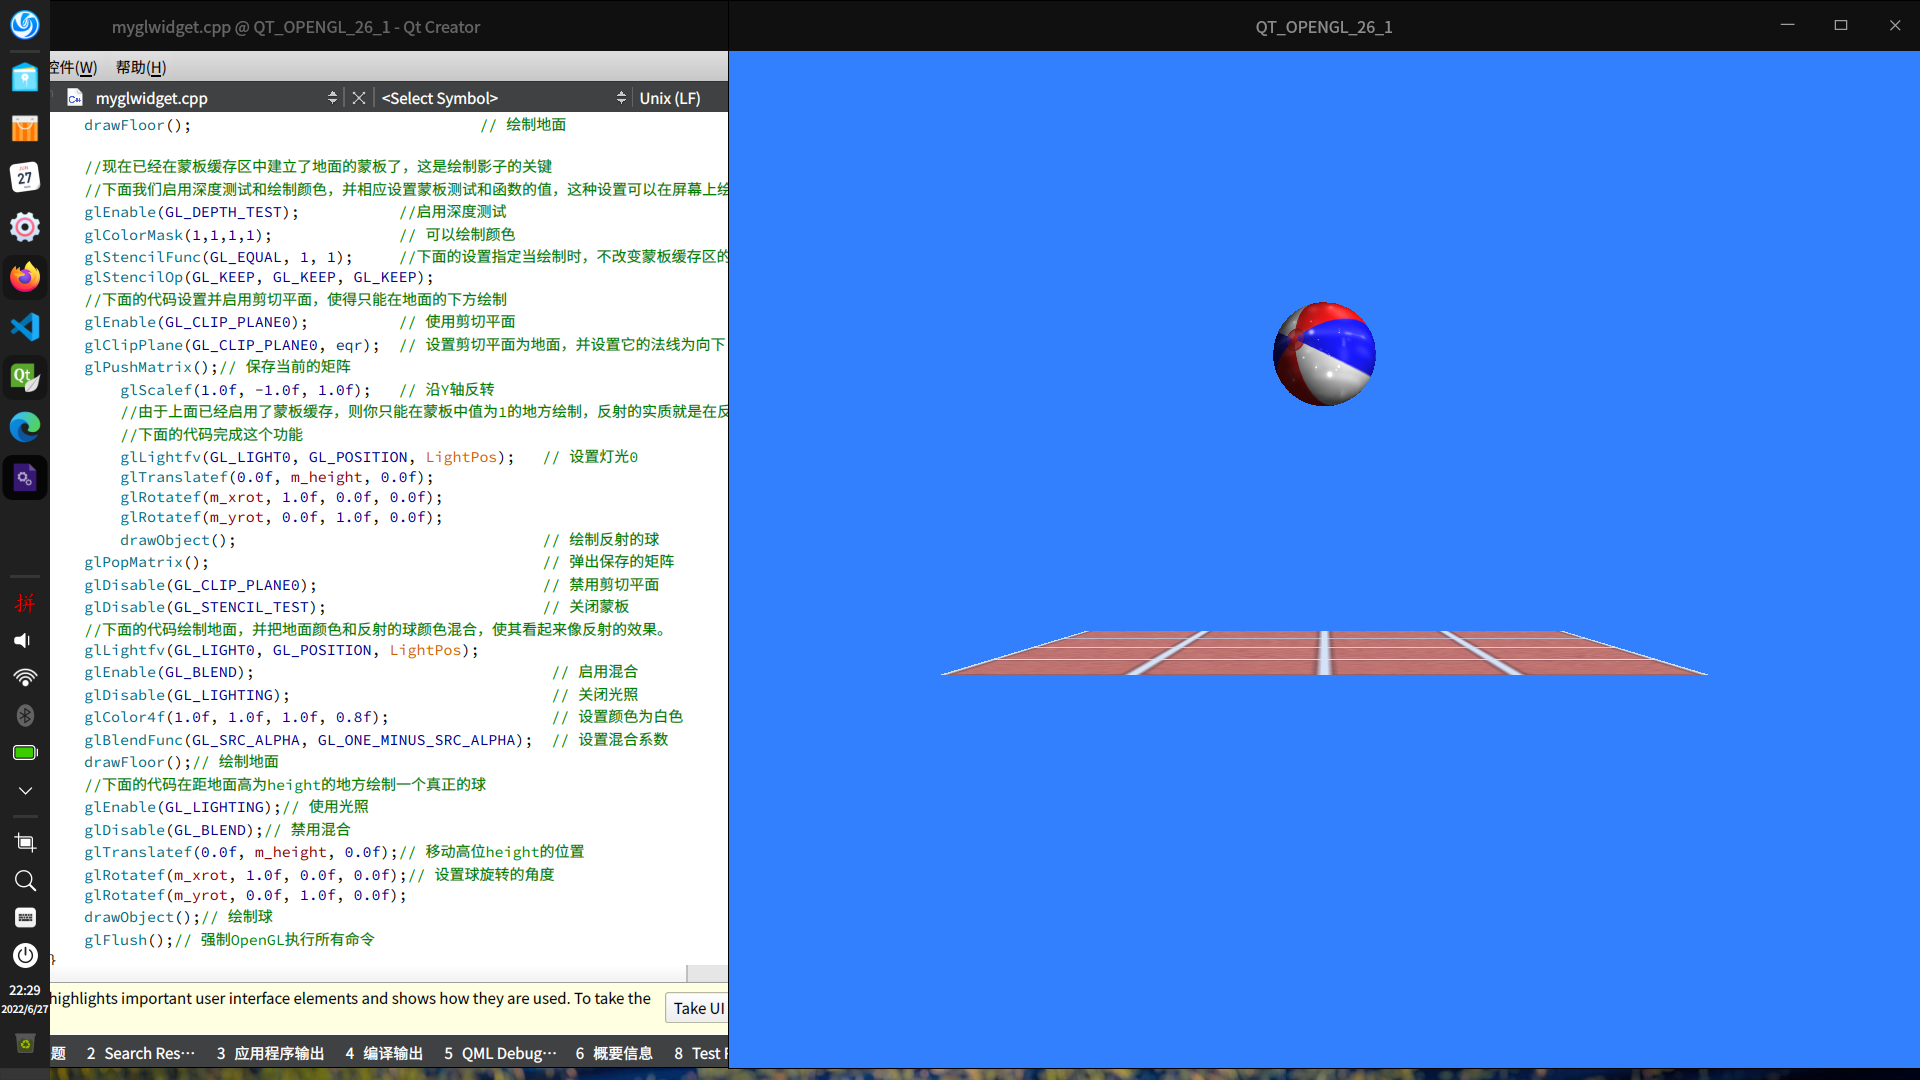1920x1080 pixels.
Task: Open the on-screen keyboard tray icon
Action: coord(24,917)
